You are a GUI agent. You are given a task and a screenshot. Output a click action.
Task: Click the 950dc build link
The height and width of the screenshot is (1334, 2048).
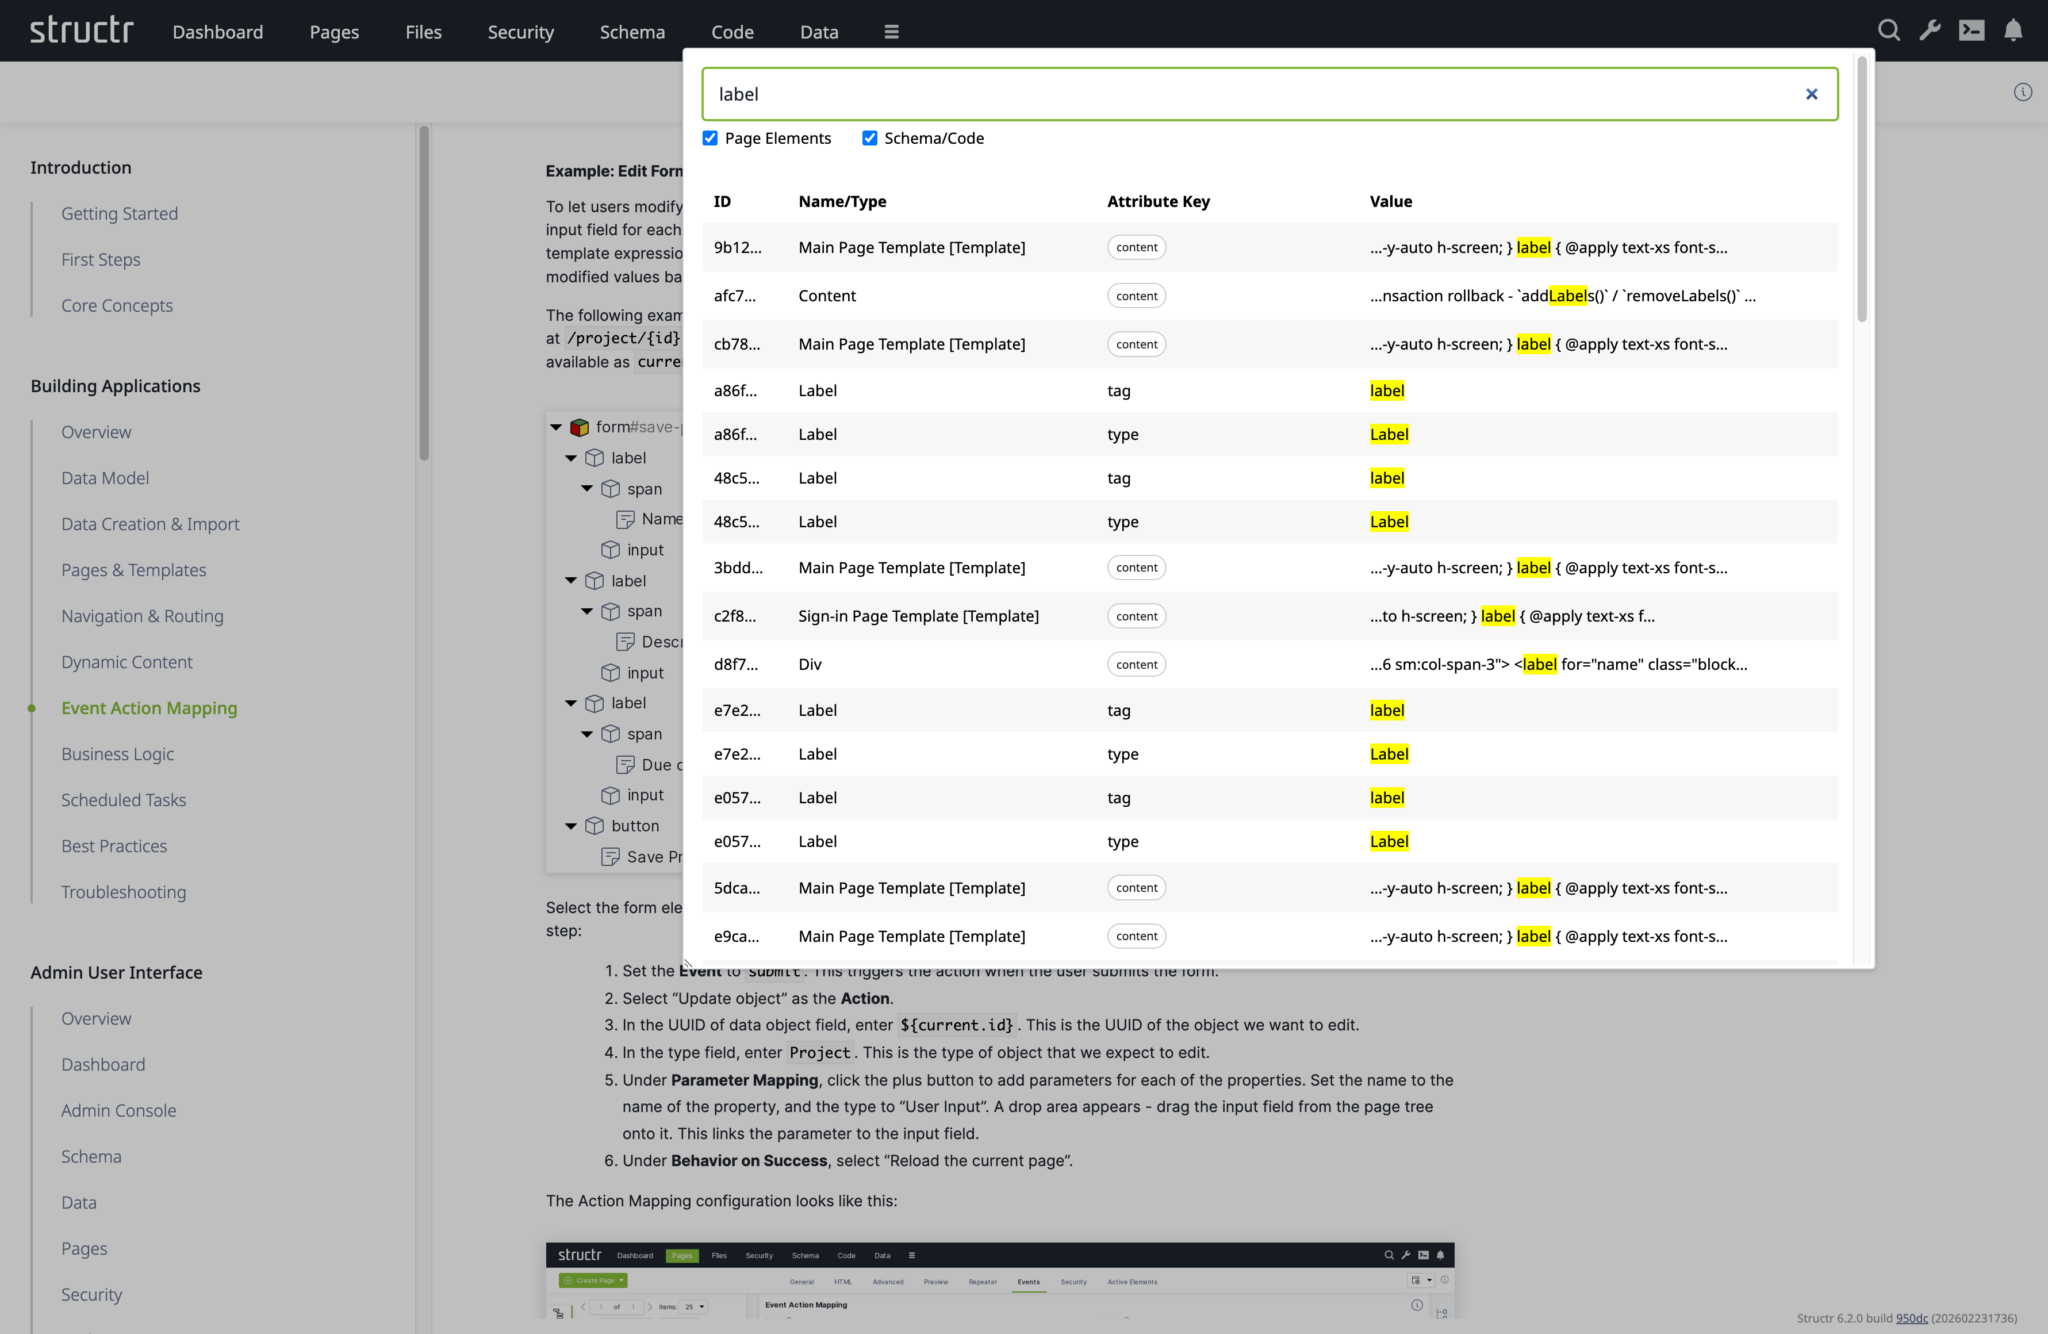coord(1911,1318)
